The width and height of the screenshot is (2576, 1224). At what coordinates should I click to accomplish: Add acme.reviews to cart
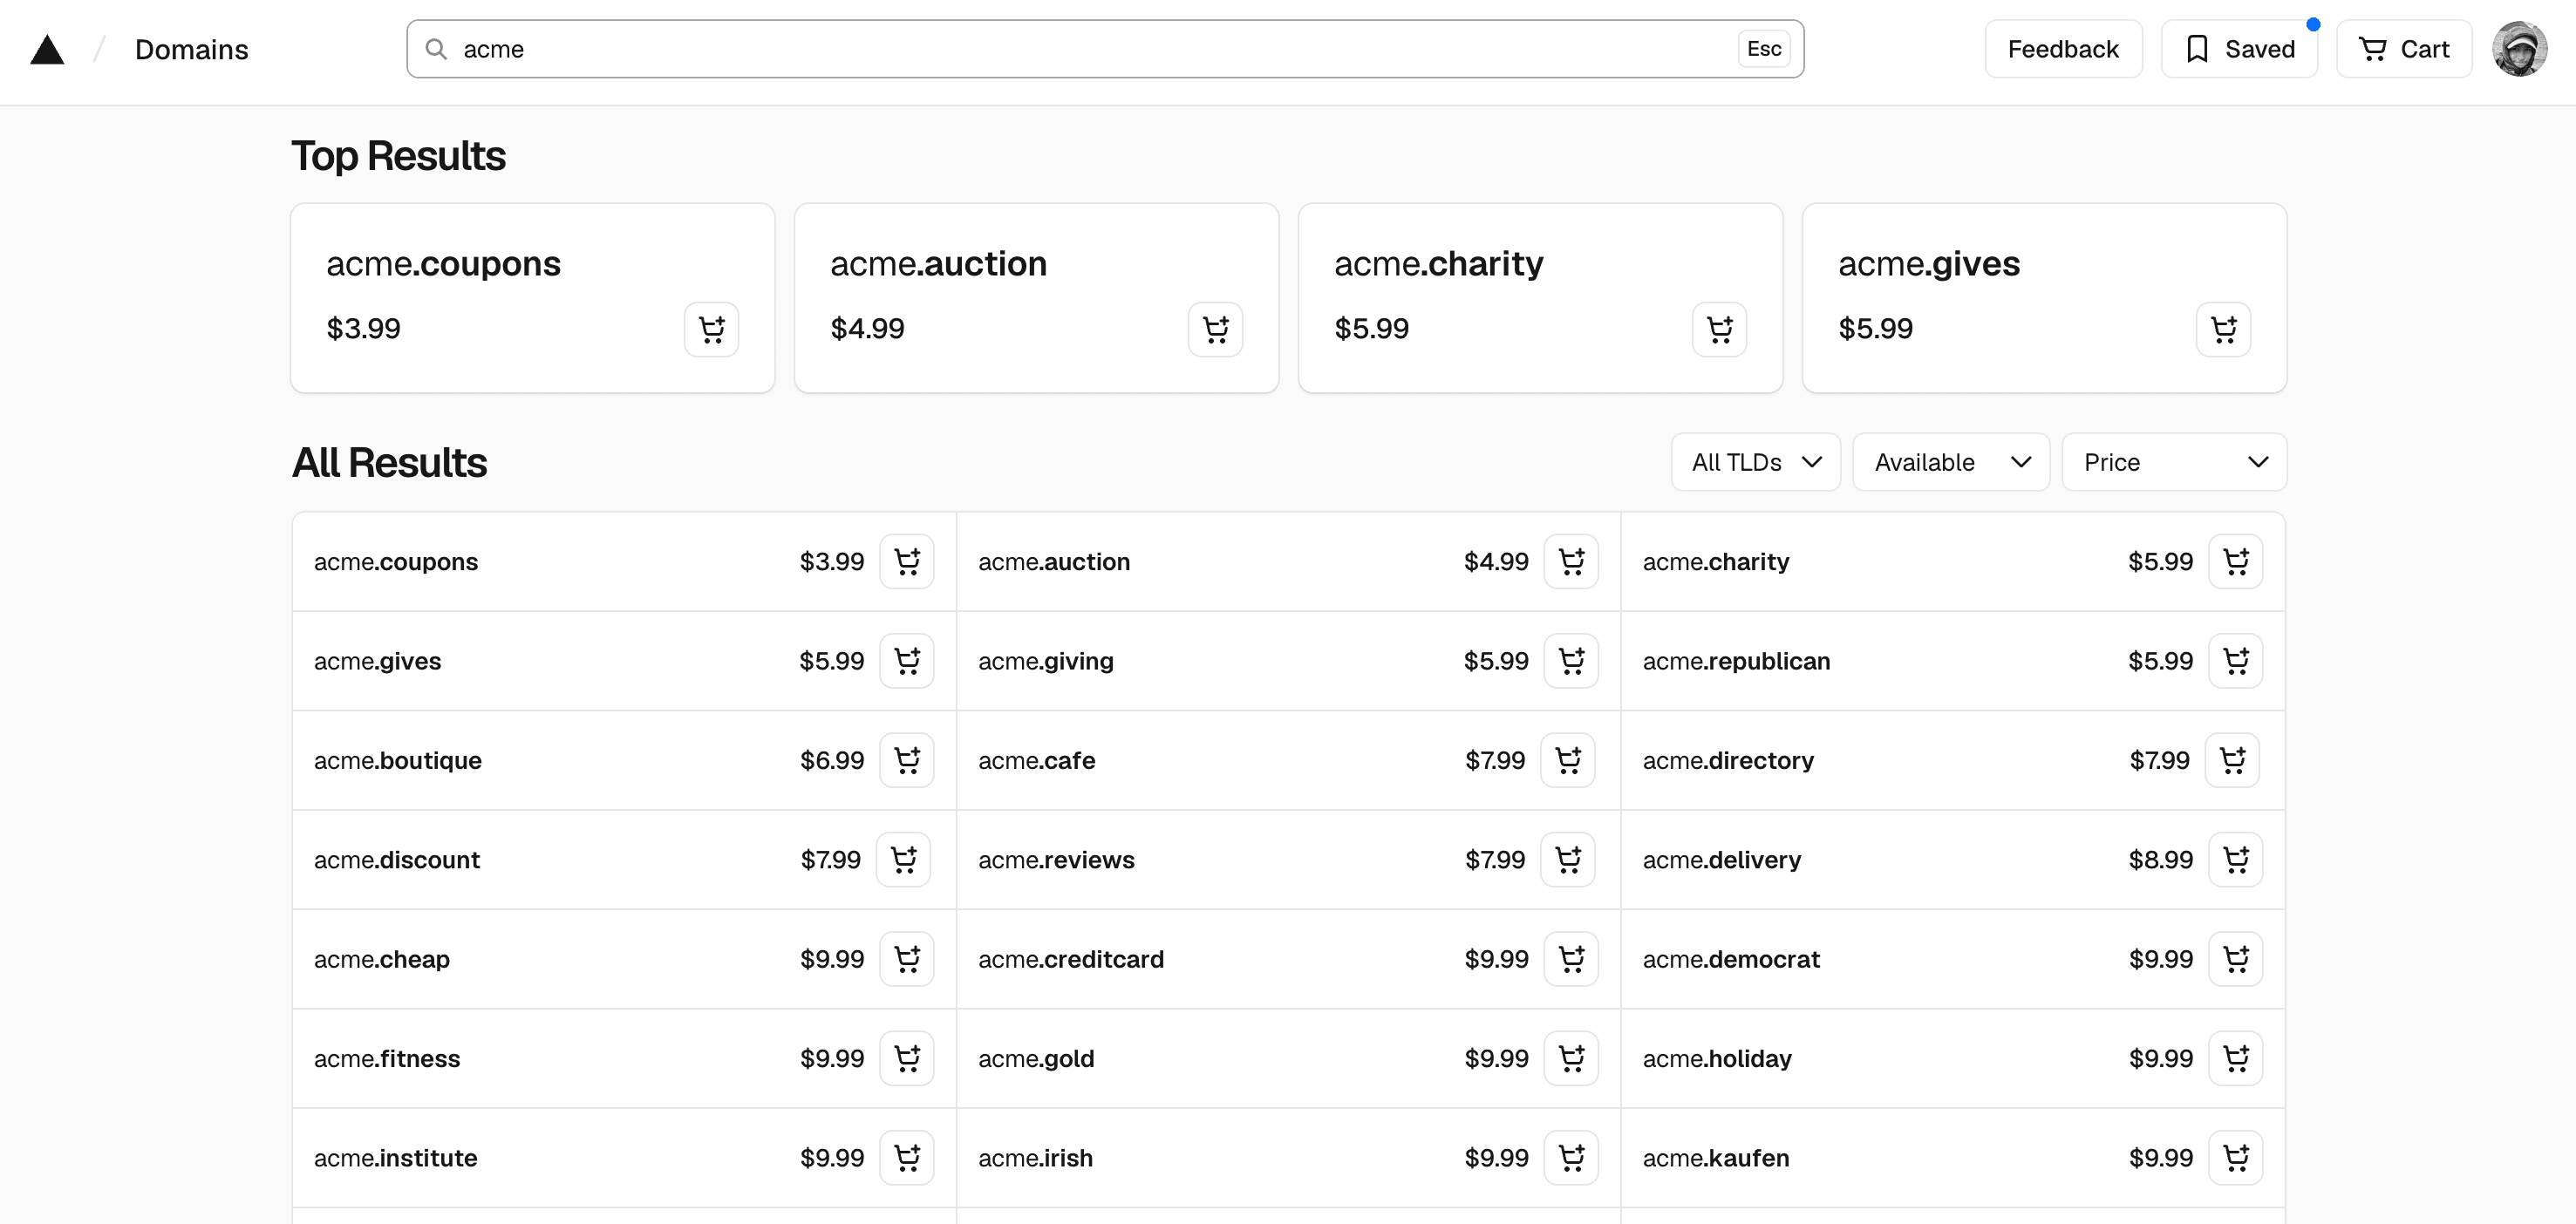click(x=1568, y=859)
